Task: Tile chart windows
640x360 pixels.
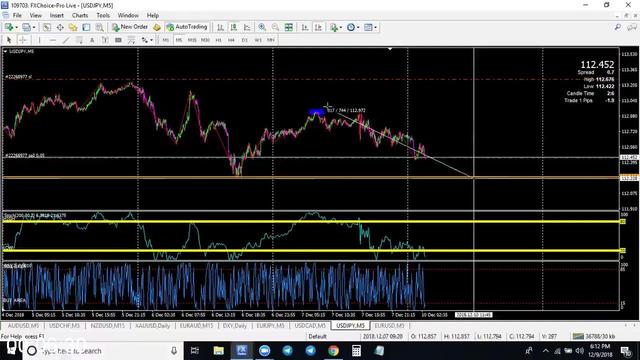Action: tap(289, 27)
